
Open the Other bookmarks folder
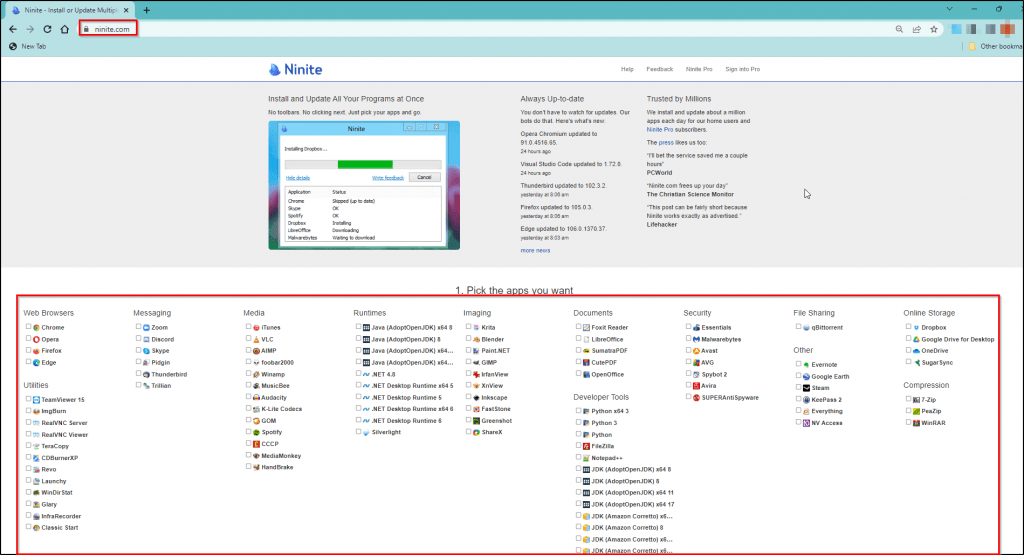995,46
